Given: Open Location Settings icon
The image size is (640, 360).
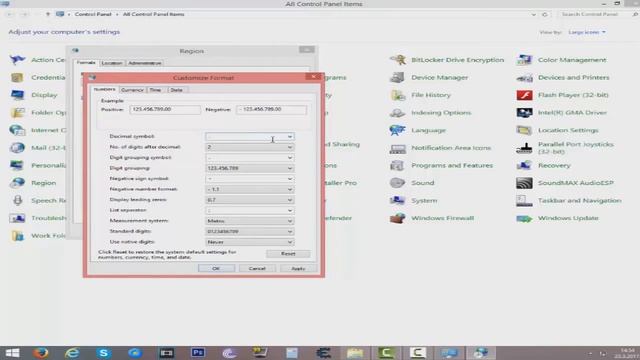Looking at the screenshot, I should [524, 130].
